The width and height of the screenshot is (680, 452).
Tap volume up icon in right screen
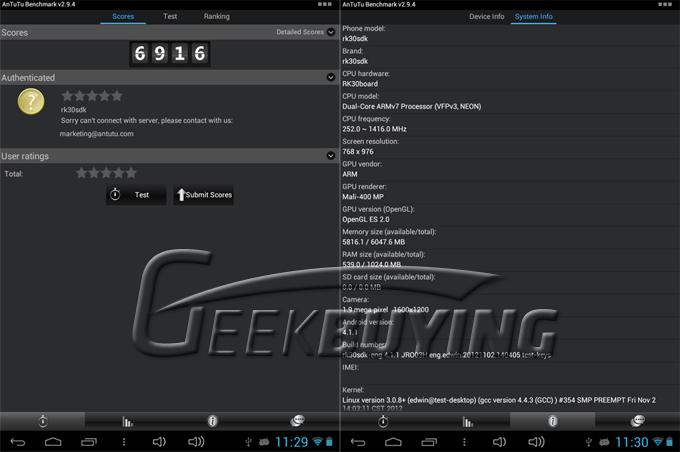[x=536, y=442]
